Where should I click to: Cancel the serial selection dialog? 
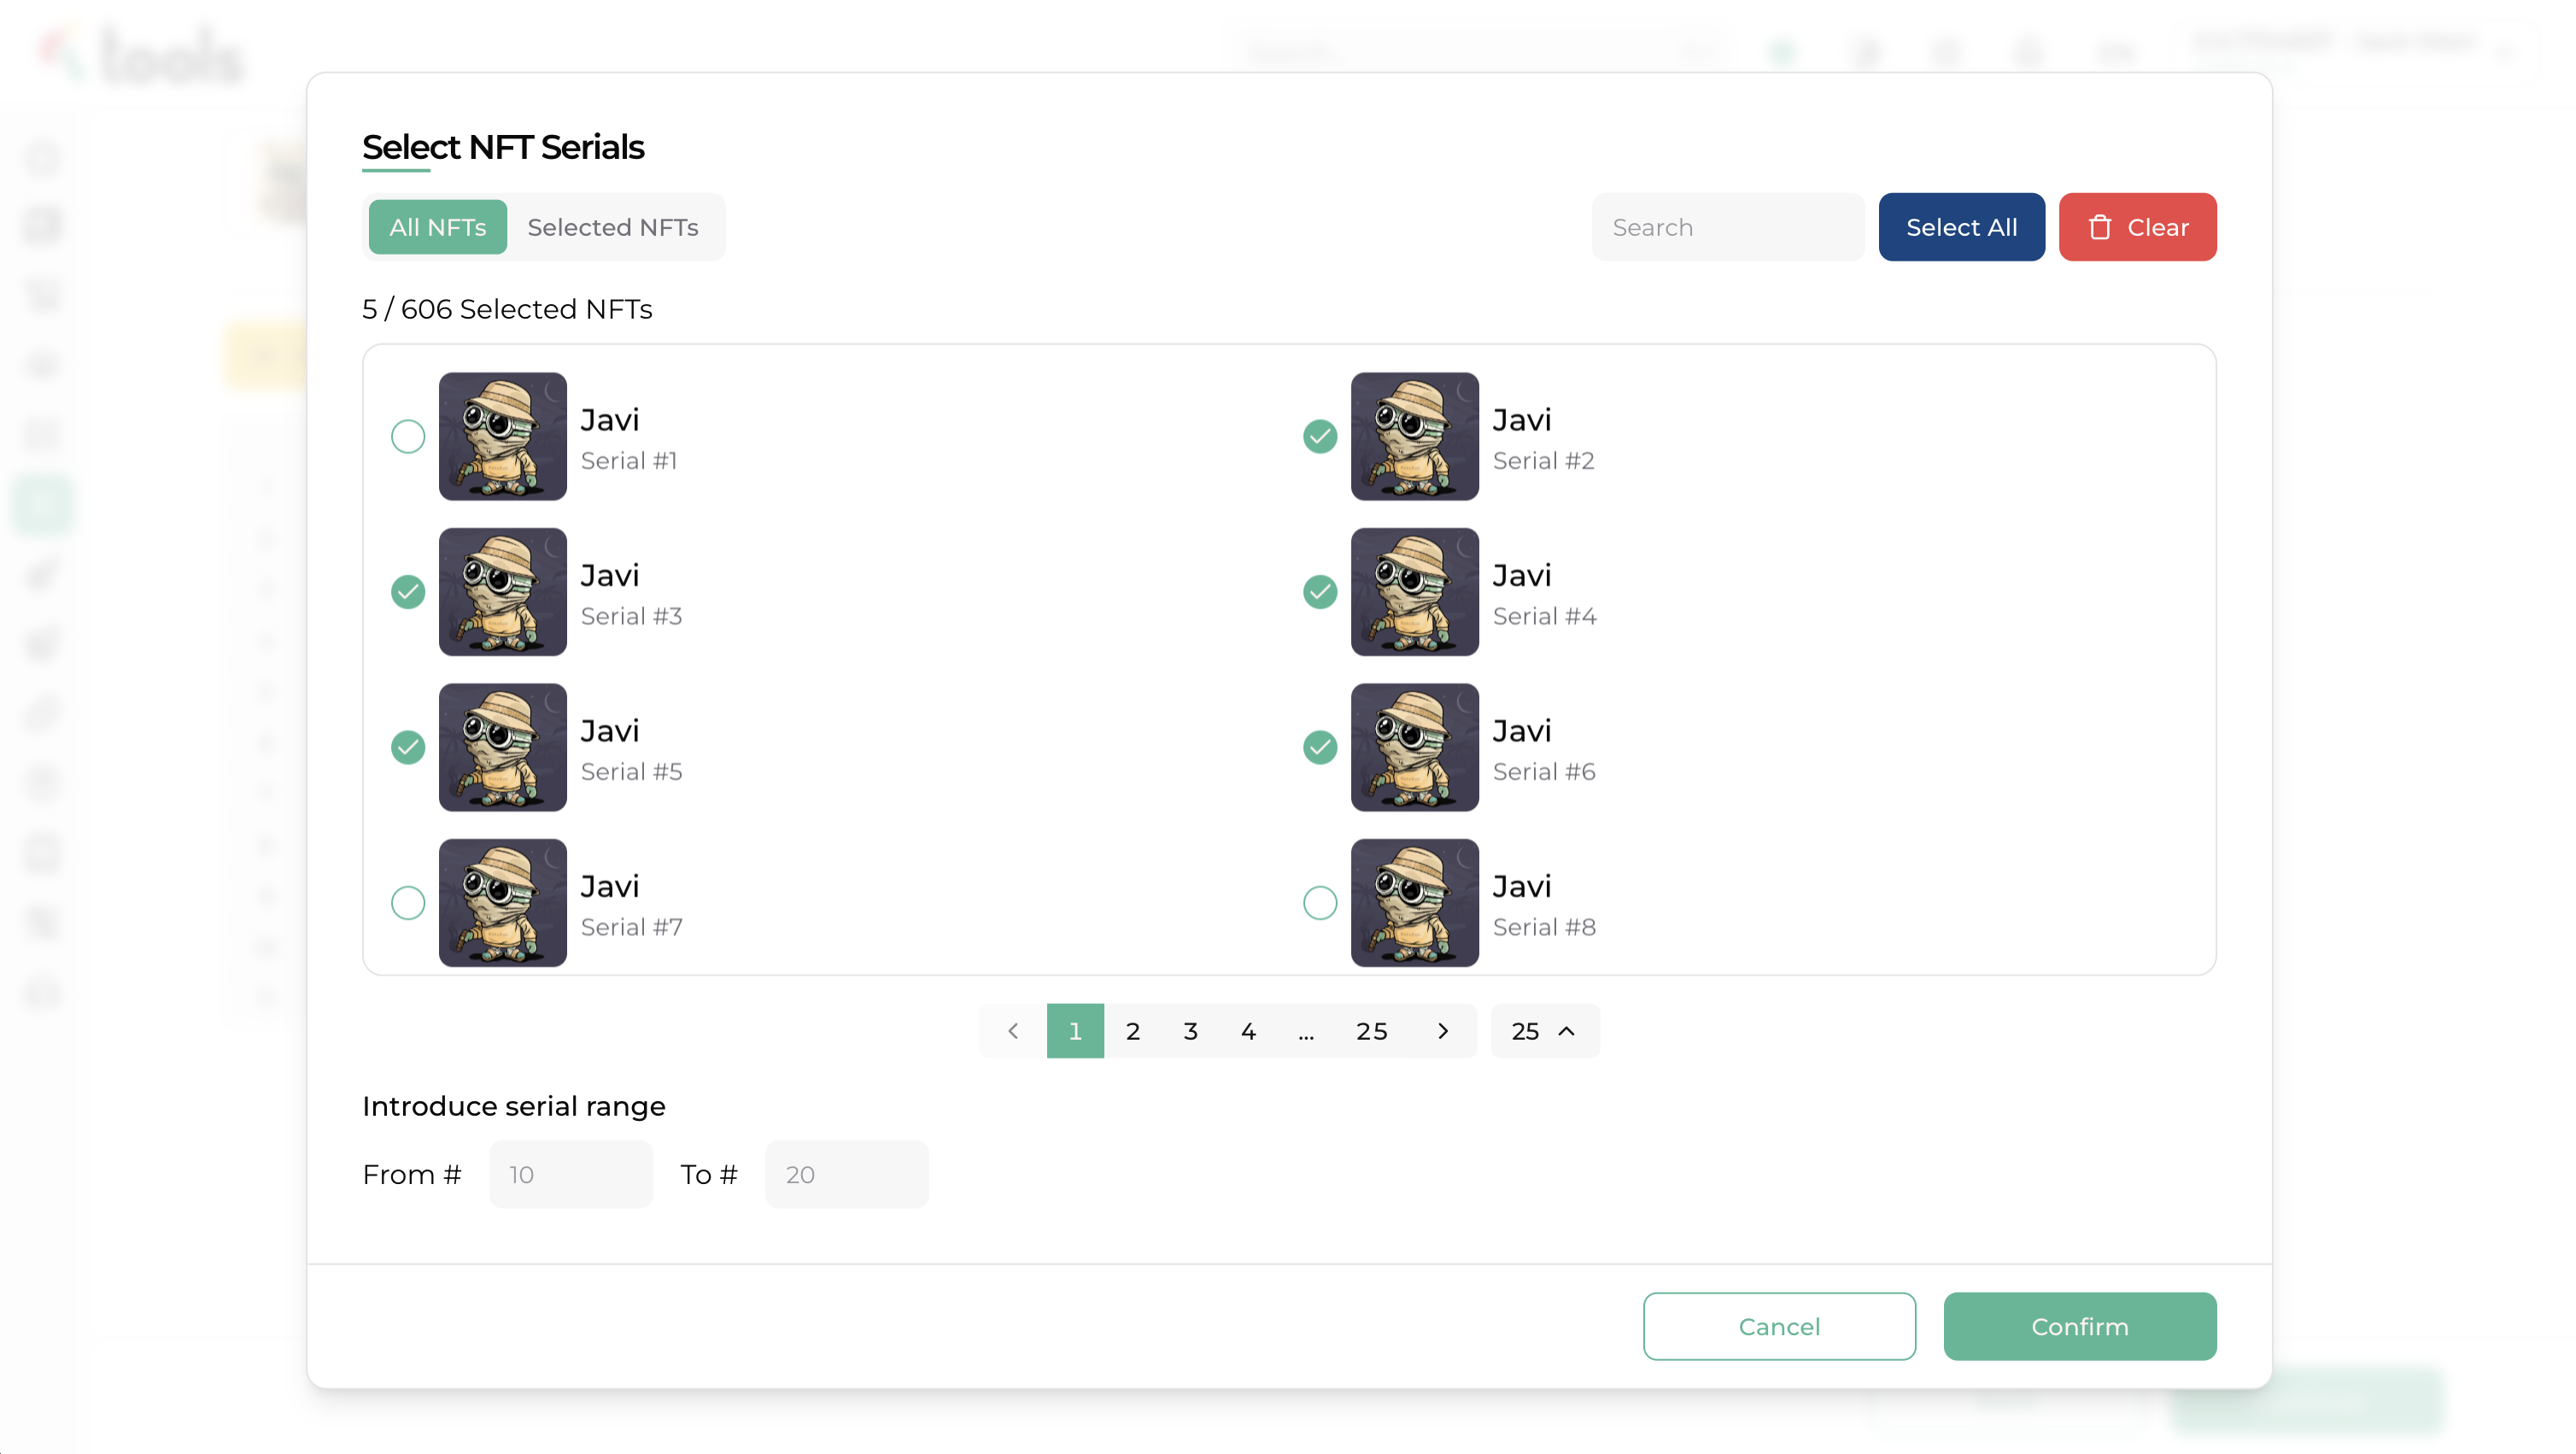[1779, 1326]
